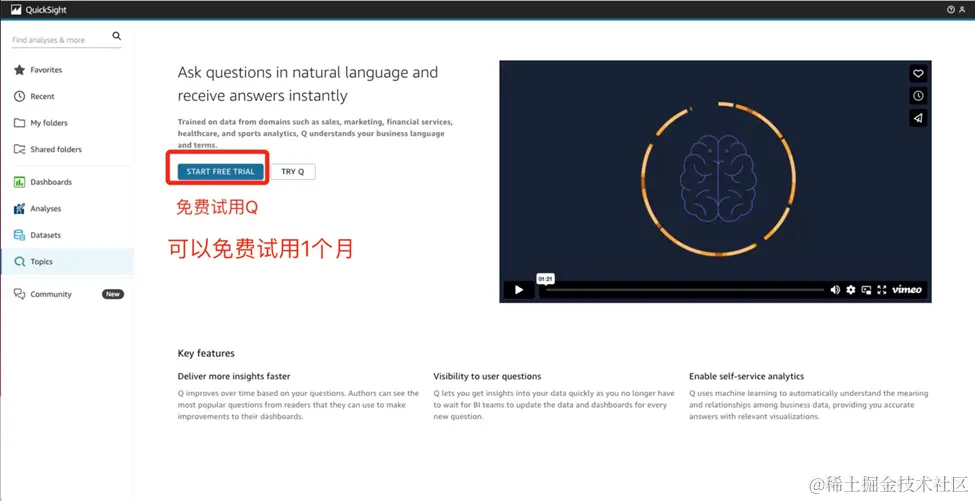
Task: Open the help icon in header
Action: pos(951,10)
